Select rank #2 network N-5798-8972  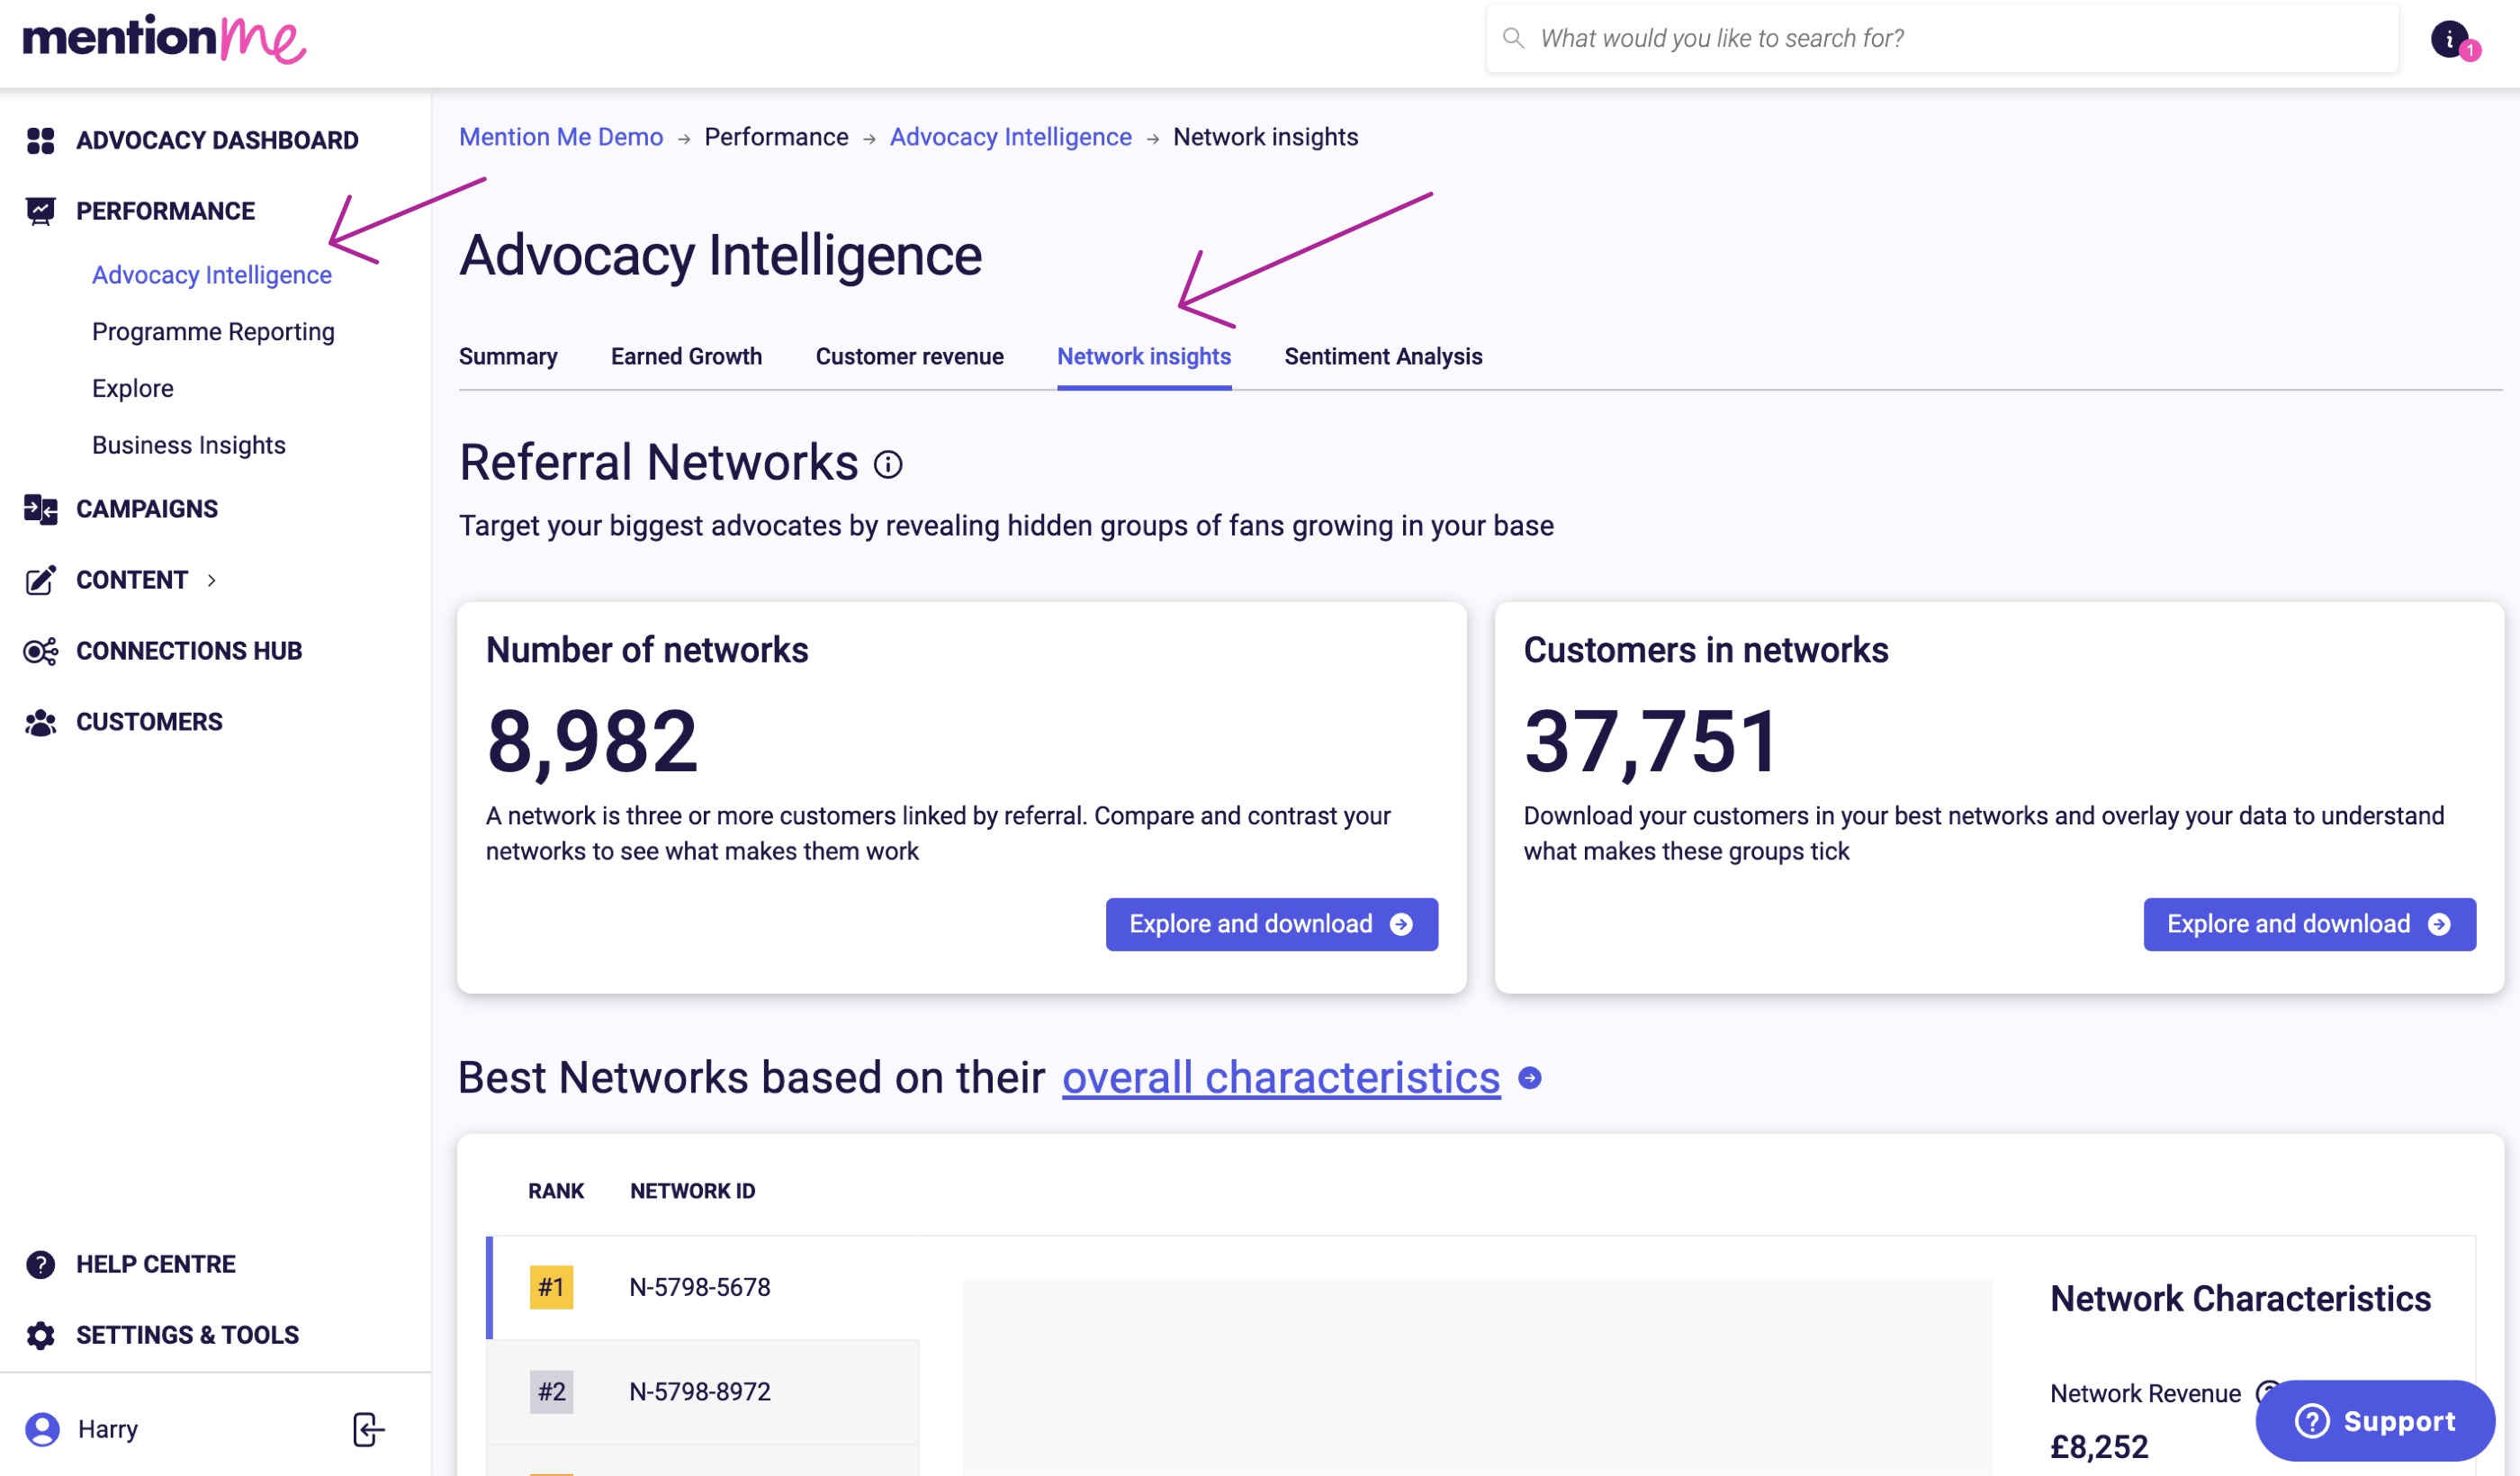pos(703,1392)
